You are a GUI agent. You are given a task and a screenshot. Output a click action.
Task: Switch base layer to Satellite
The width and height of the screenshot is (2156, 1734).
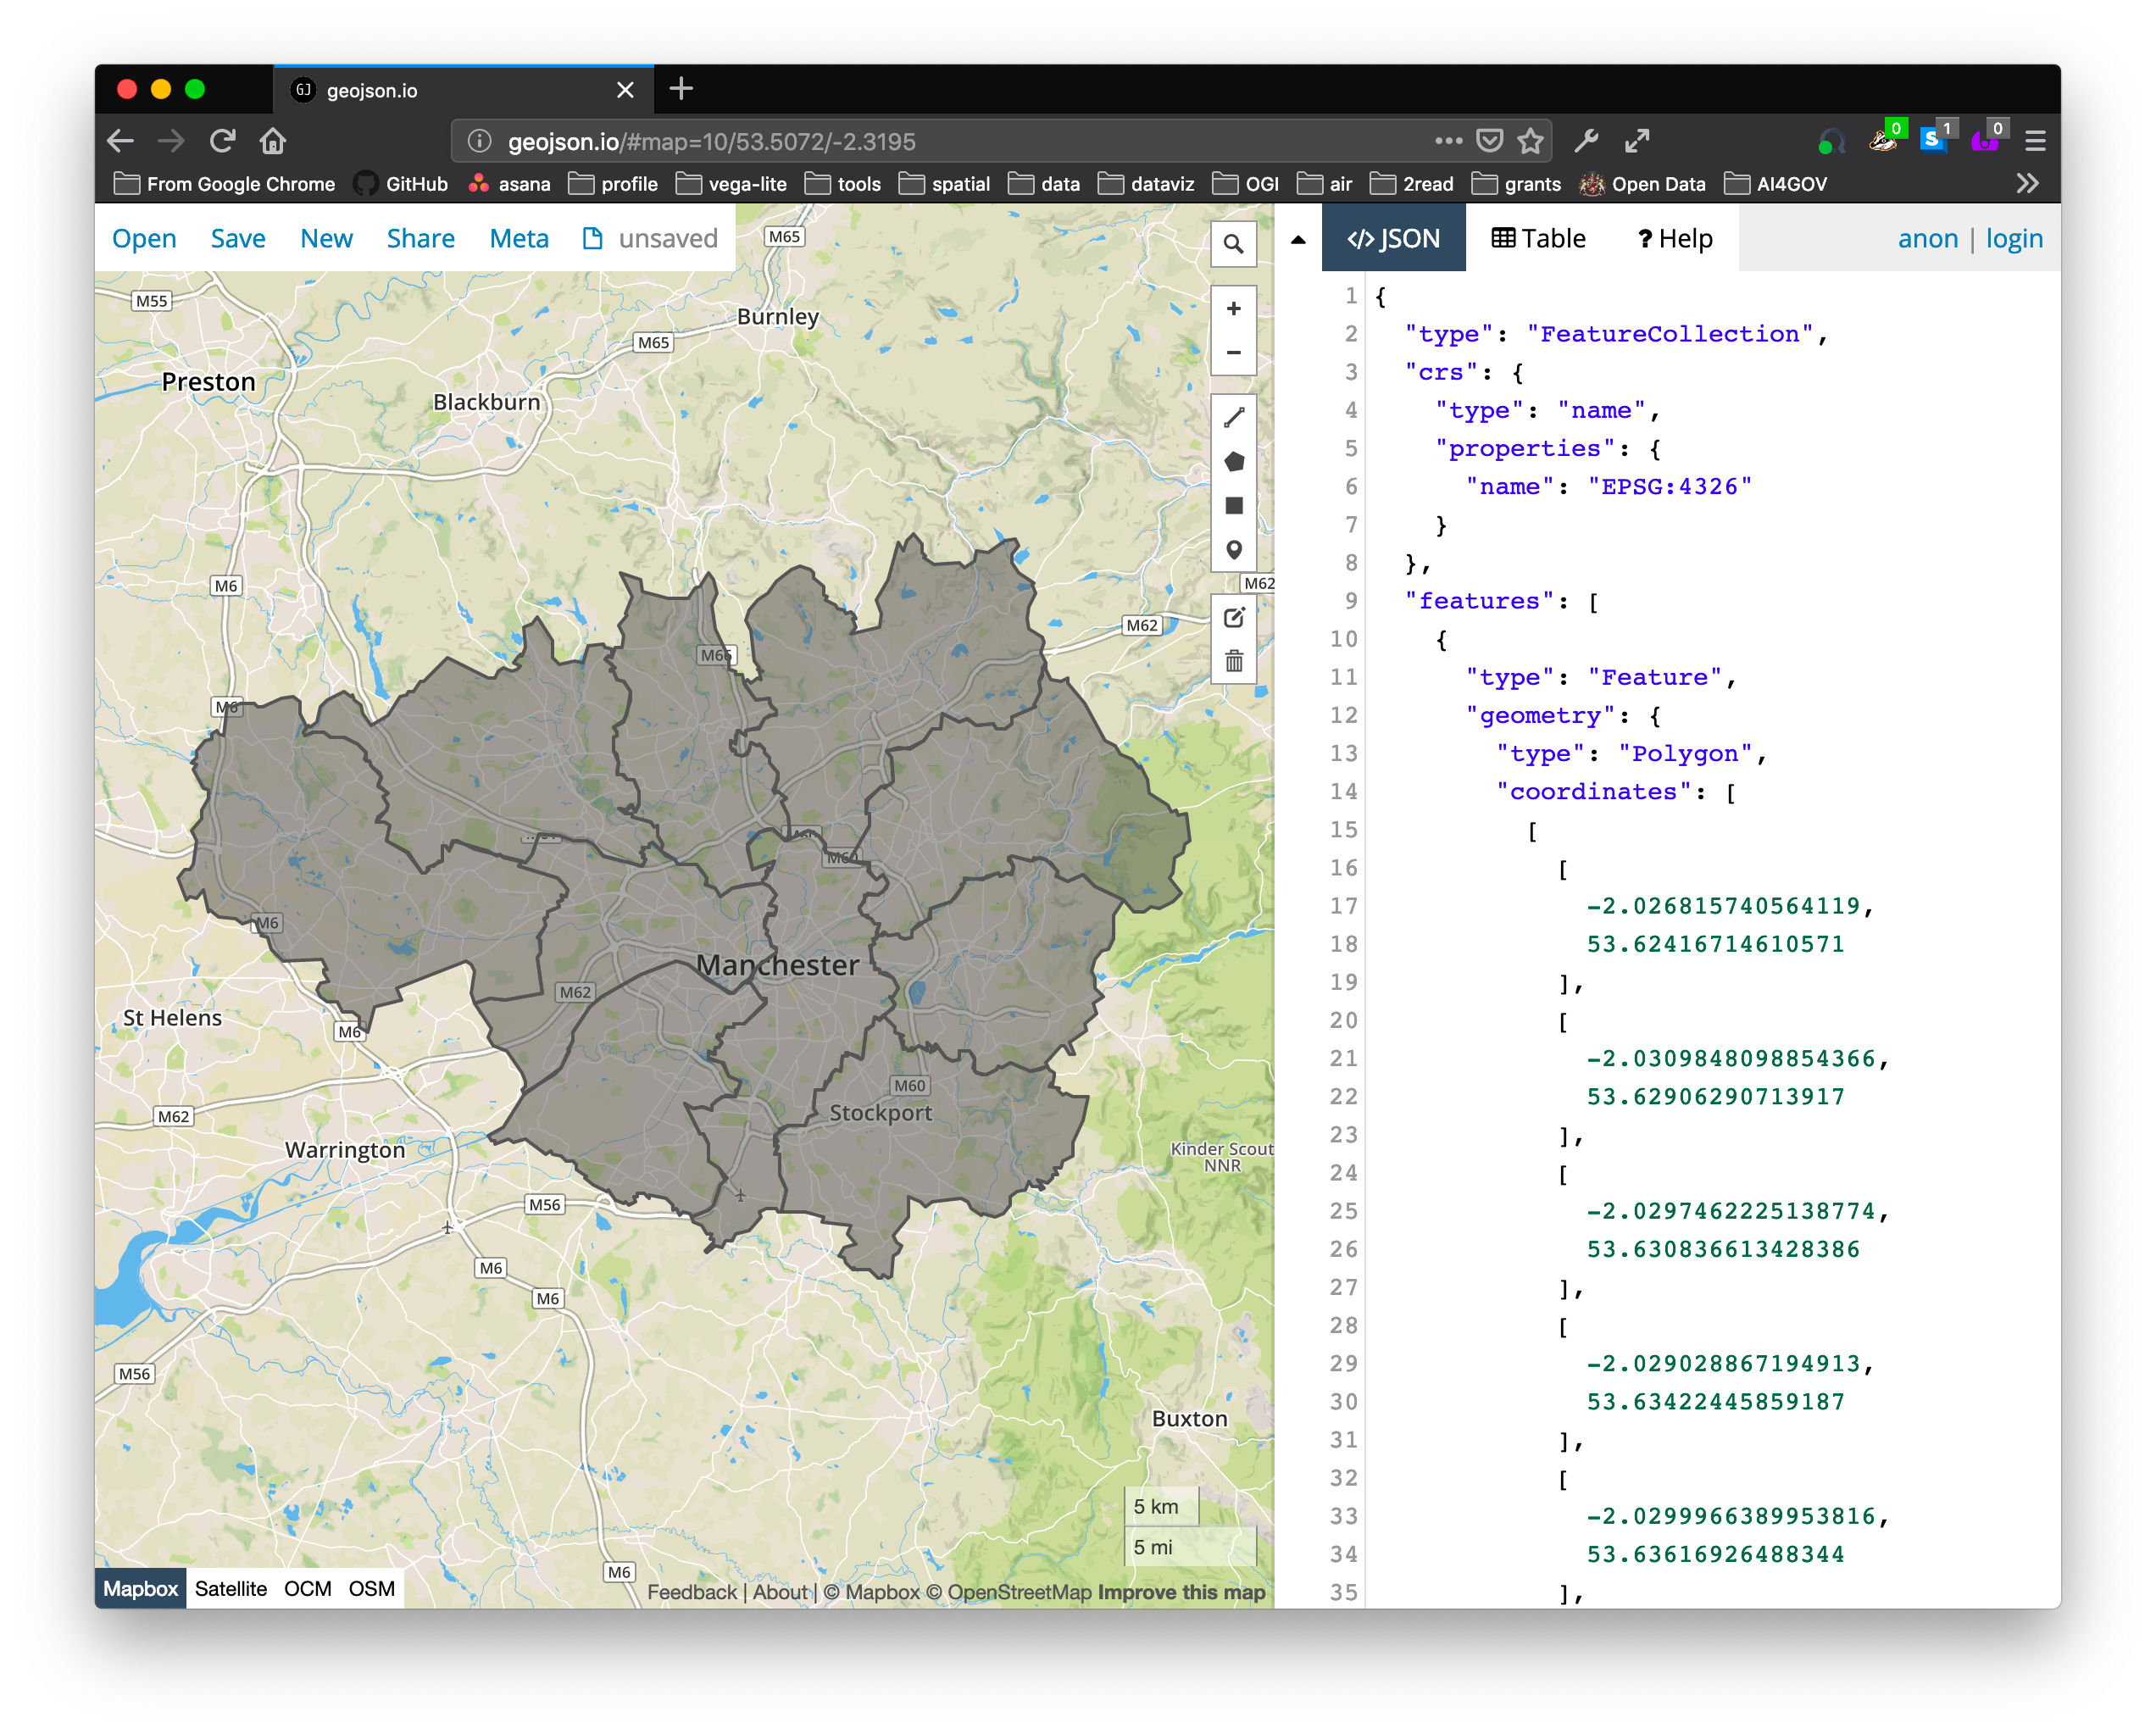(x=230, y=1588)
